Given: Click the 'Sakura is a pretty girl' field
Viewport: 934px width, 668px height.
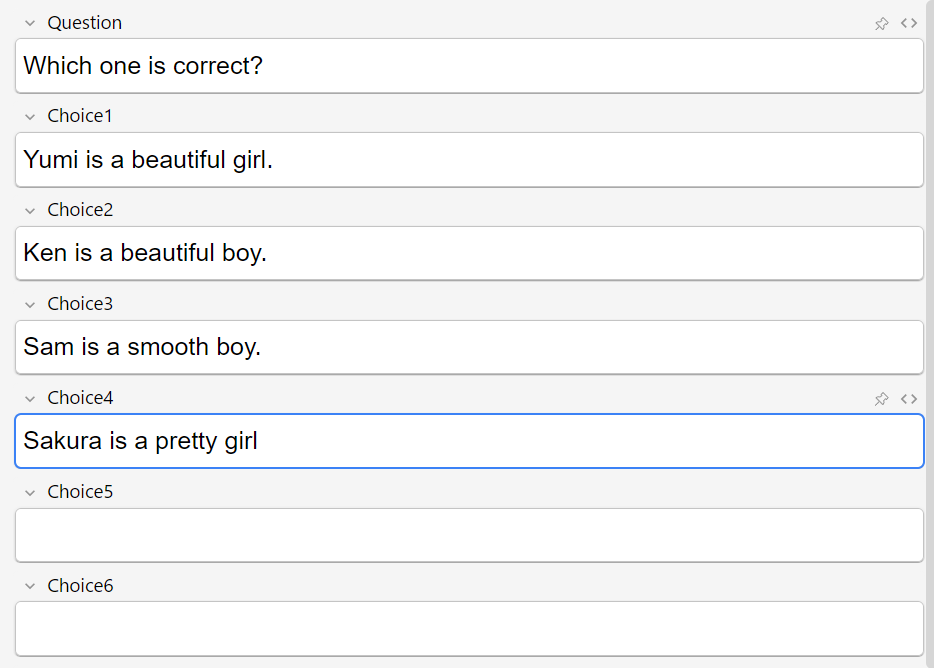Looking at the screenshot, I should point(469,441).
